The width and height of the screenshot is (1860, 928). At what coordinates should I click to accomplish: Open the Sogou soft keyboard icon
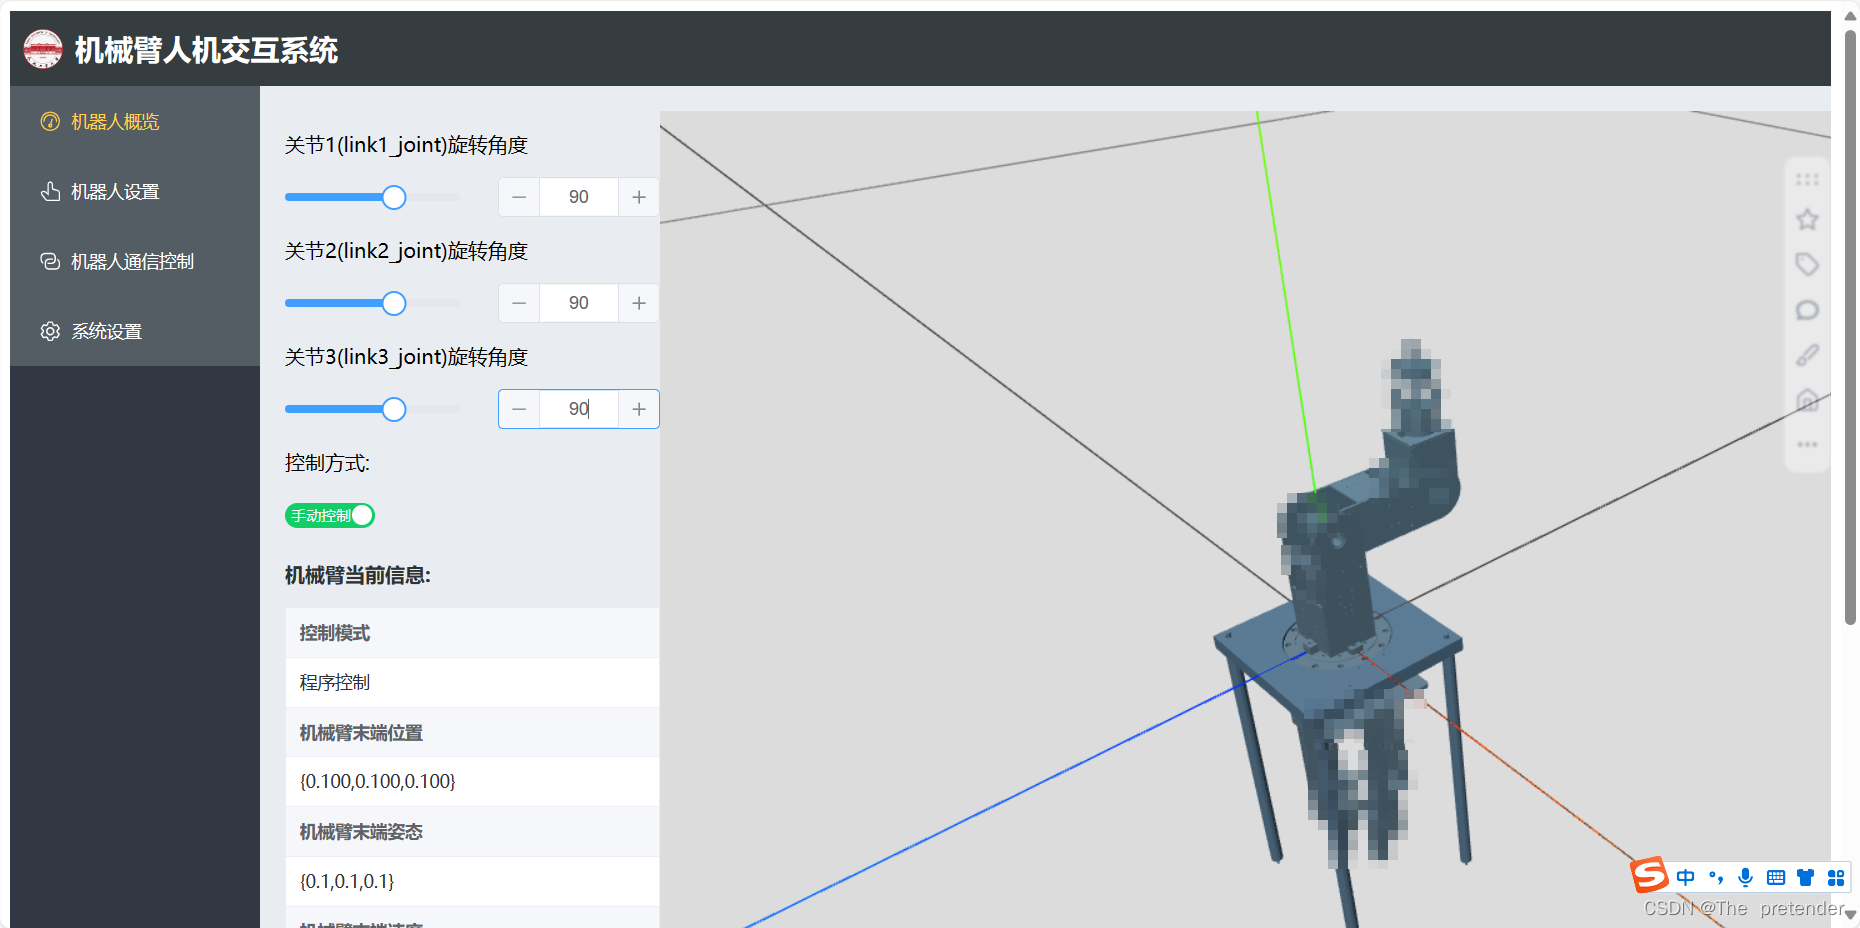[1776, 877]
